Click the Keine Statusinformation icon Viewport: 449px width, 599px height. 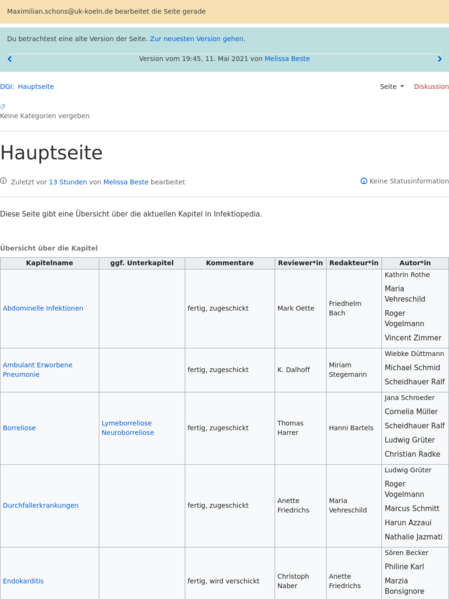(x=364, y=181)
